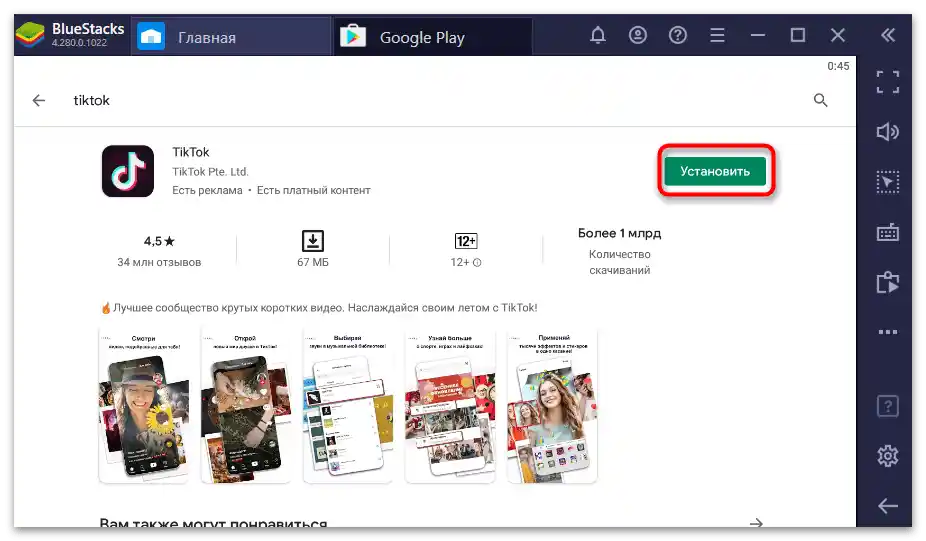Image resolution: width=926 pixels, height=541 pixels.
Task: Toggle fullscreen mode in sidebar
Action: click(888, 82)
